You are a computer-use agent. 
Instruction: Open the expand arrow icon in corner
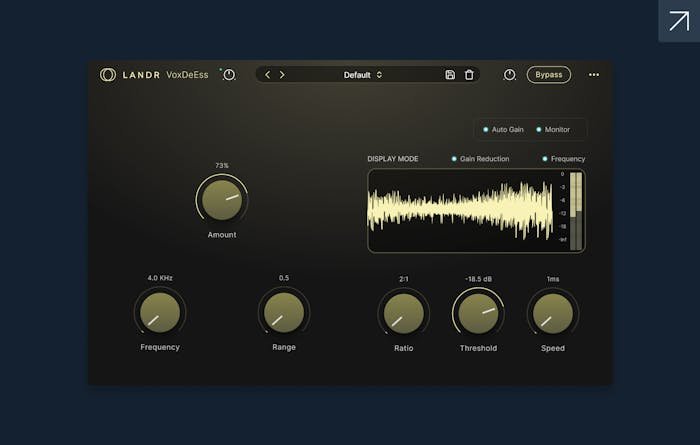pos(679,21)
